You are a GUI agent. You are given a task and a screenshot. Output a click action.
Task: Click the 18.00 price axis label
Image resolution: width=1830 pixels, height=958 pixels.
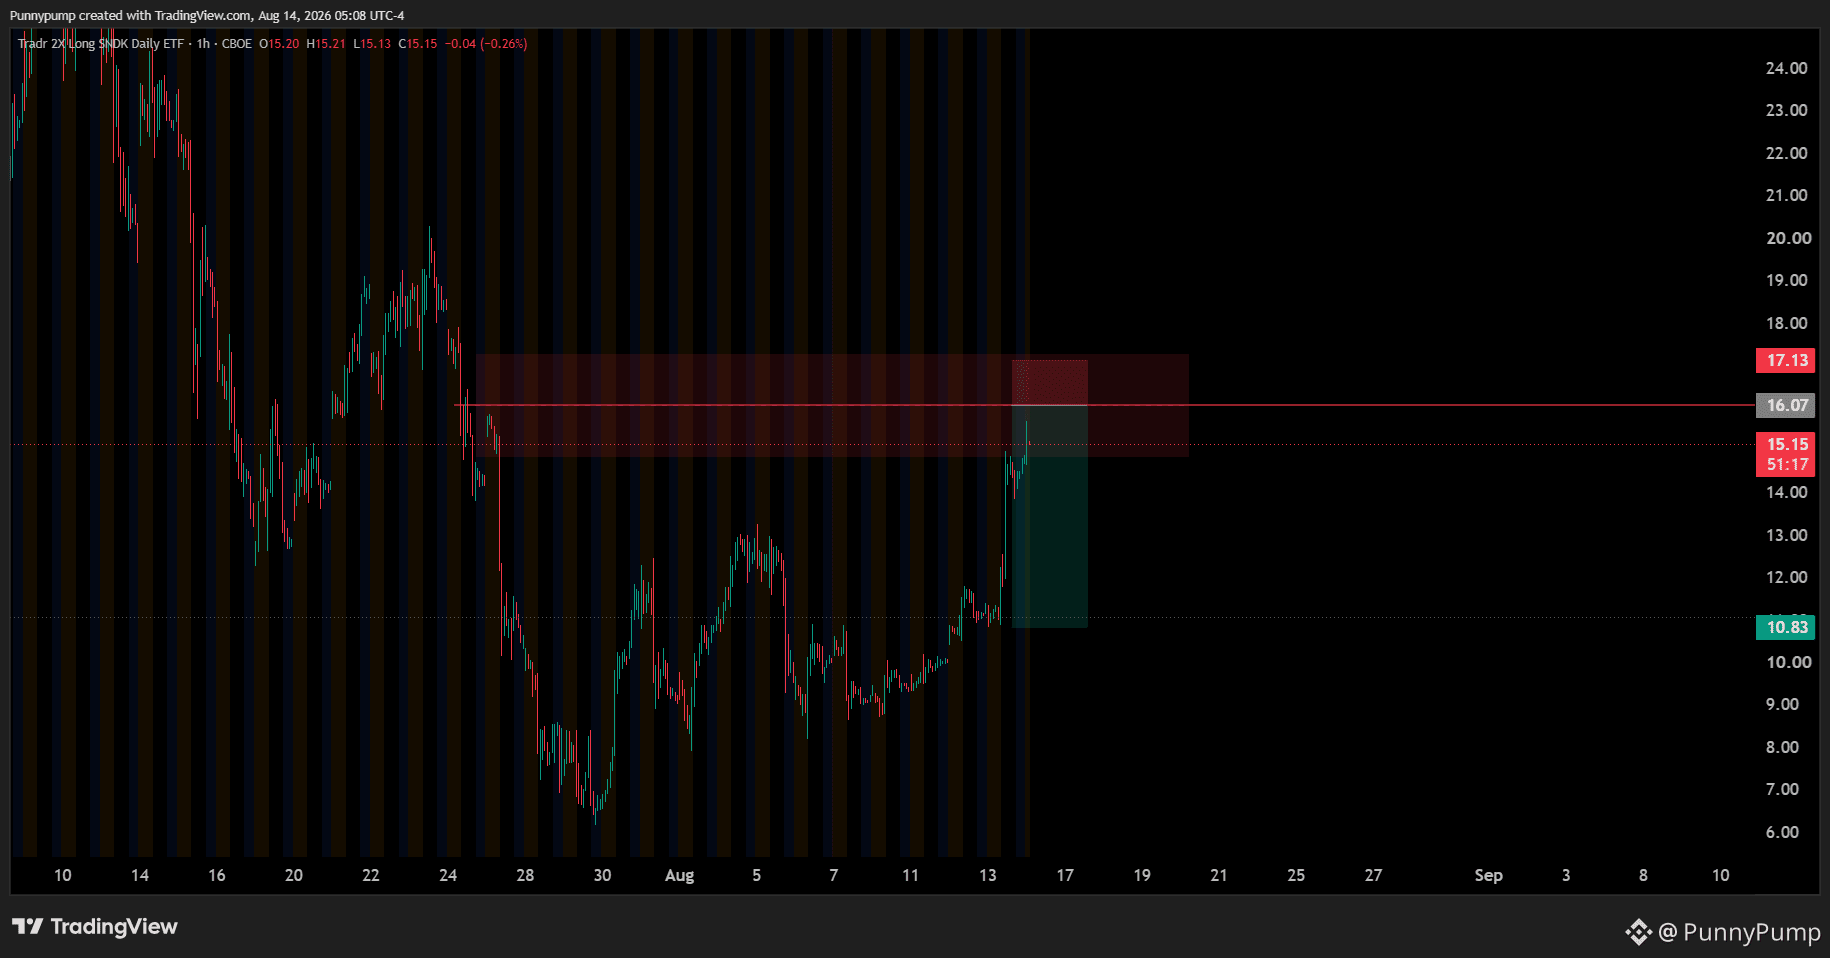point(1786,323)
